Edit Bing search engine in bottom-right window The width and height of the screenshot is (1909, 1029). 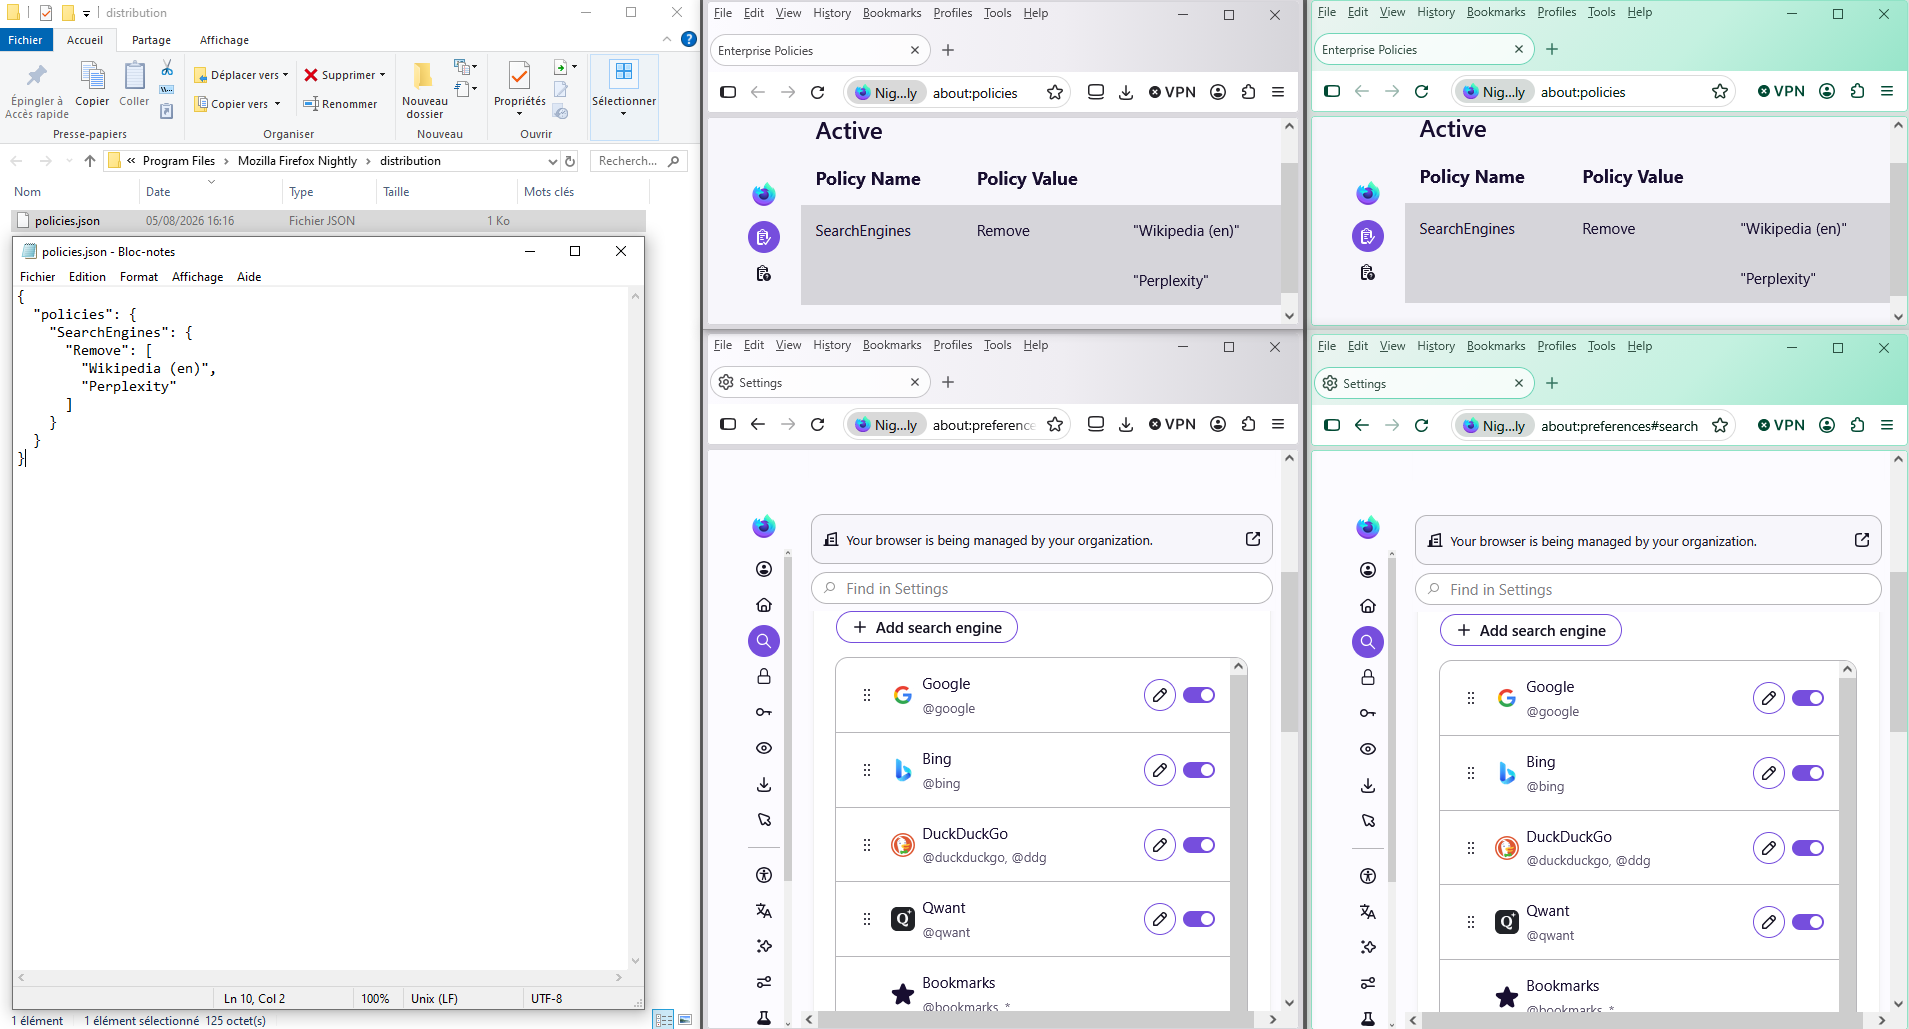[x=1769, y=773]
